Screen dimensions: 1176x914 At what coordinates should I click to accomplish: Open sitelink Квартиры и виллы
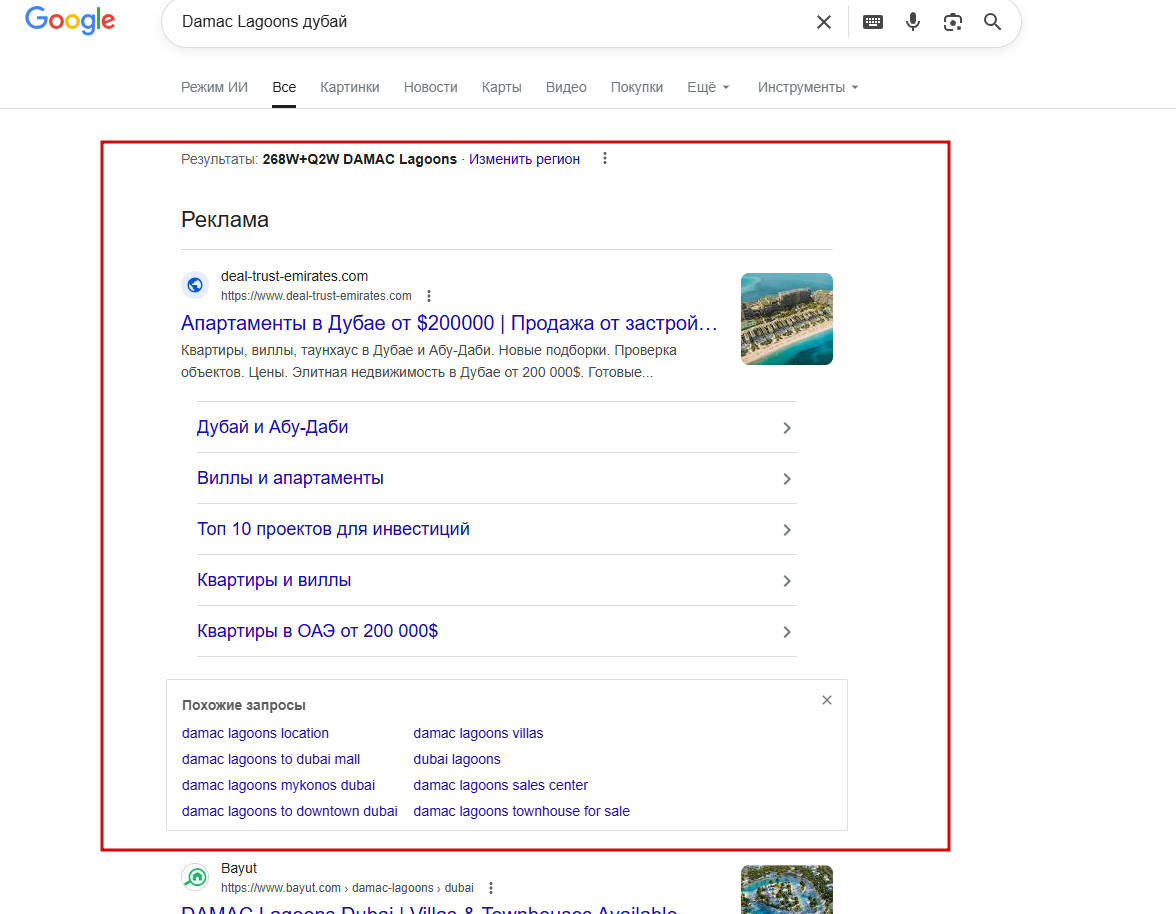coord(274,580)
